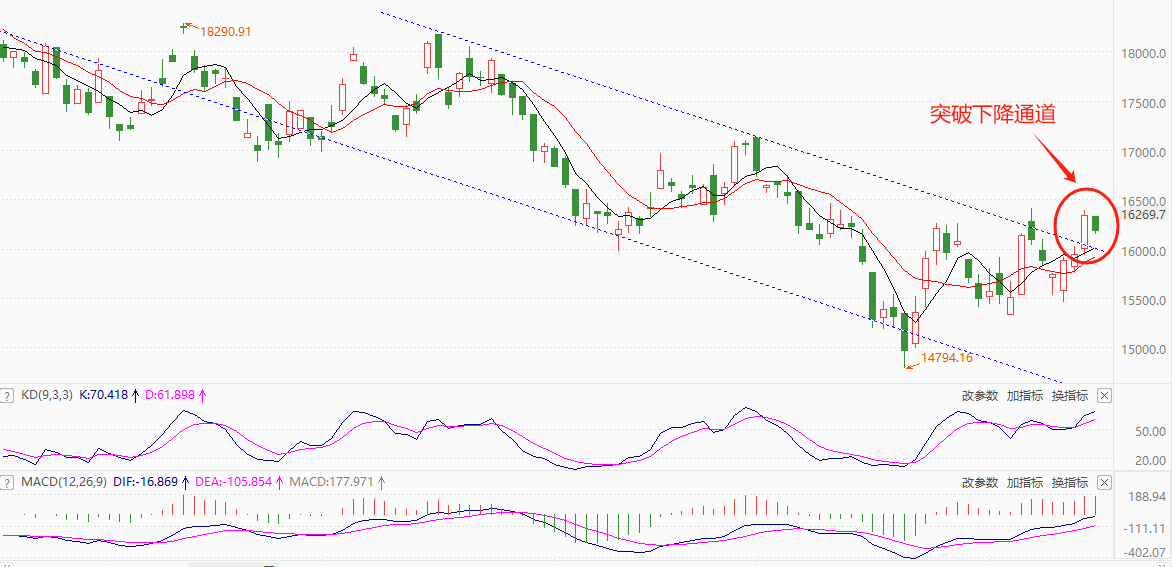Click 改参数 in the KD panel

tap(980, 395)
